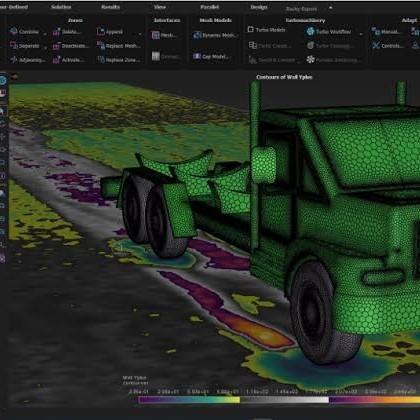The width and height of the screenshot is (420, 420).
Task: Open Manual mesh adaption
Action: pos(386,32)
